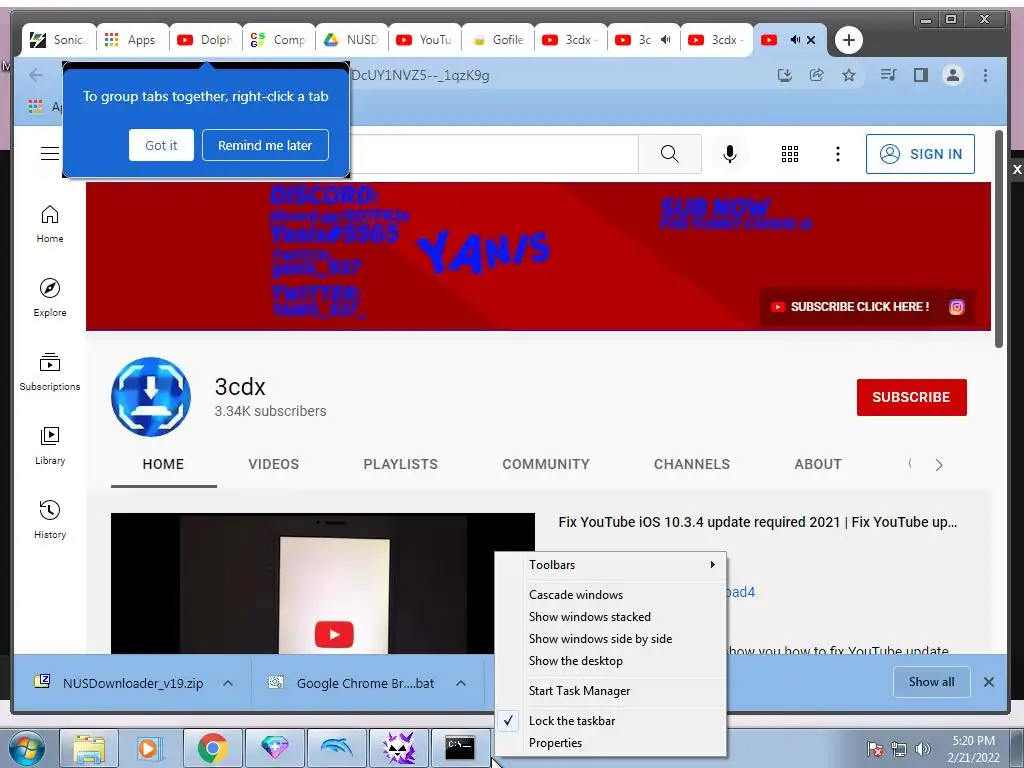Open a new Chrome tab
This screenshot has height=768, width=1024.
[x=848, y=40]
